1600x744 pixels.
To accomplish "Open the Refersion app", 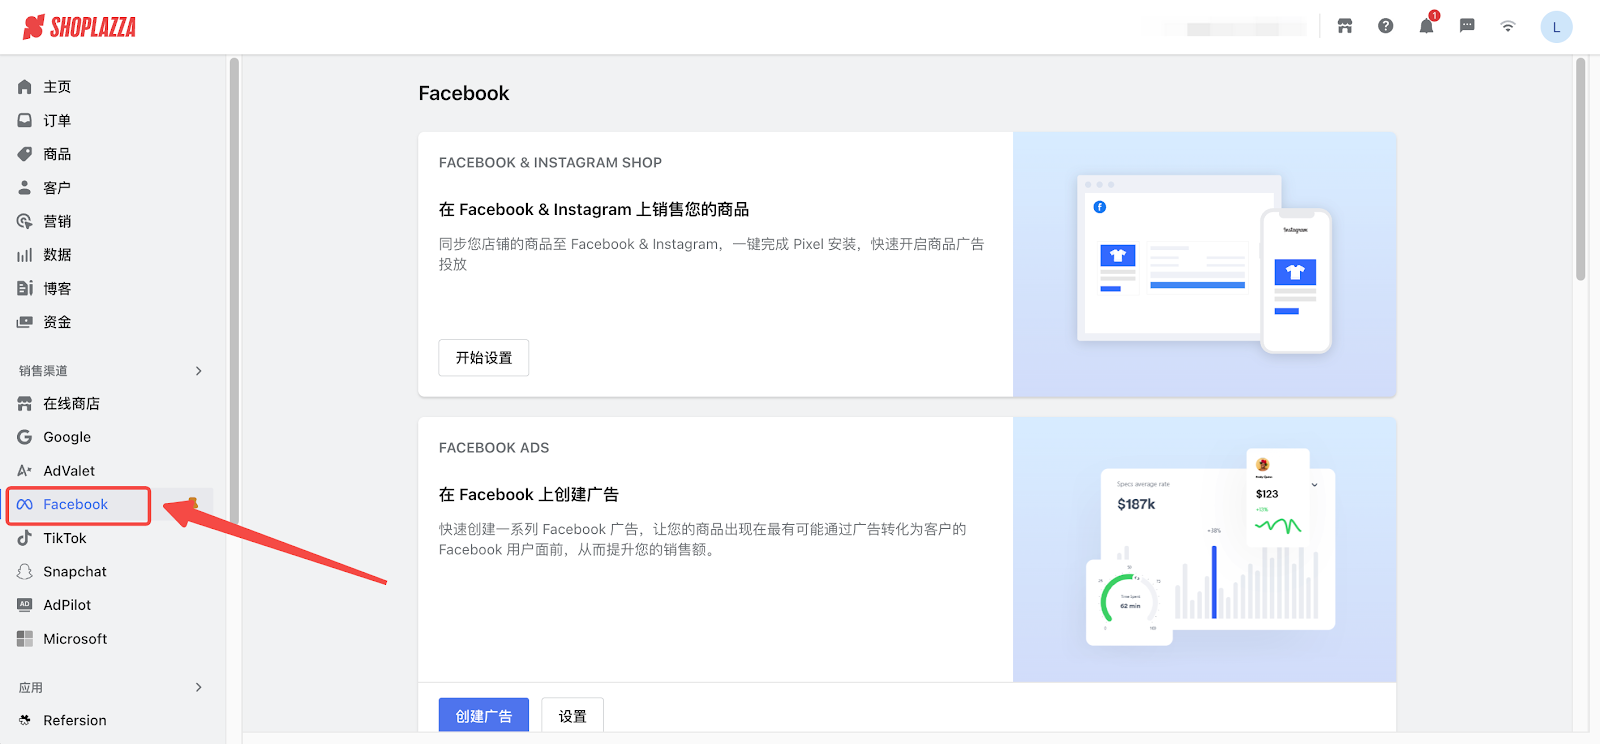I will click(x=74, y=720).
